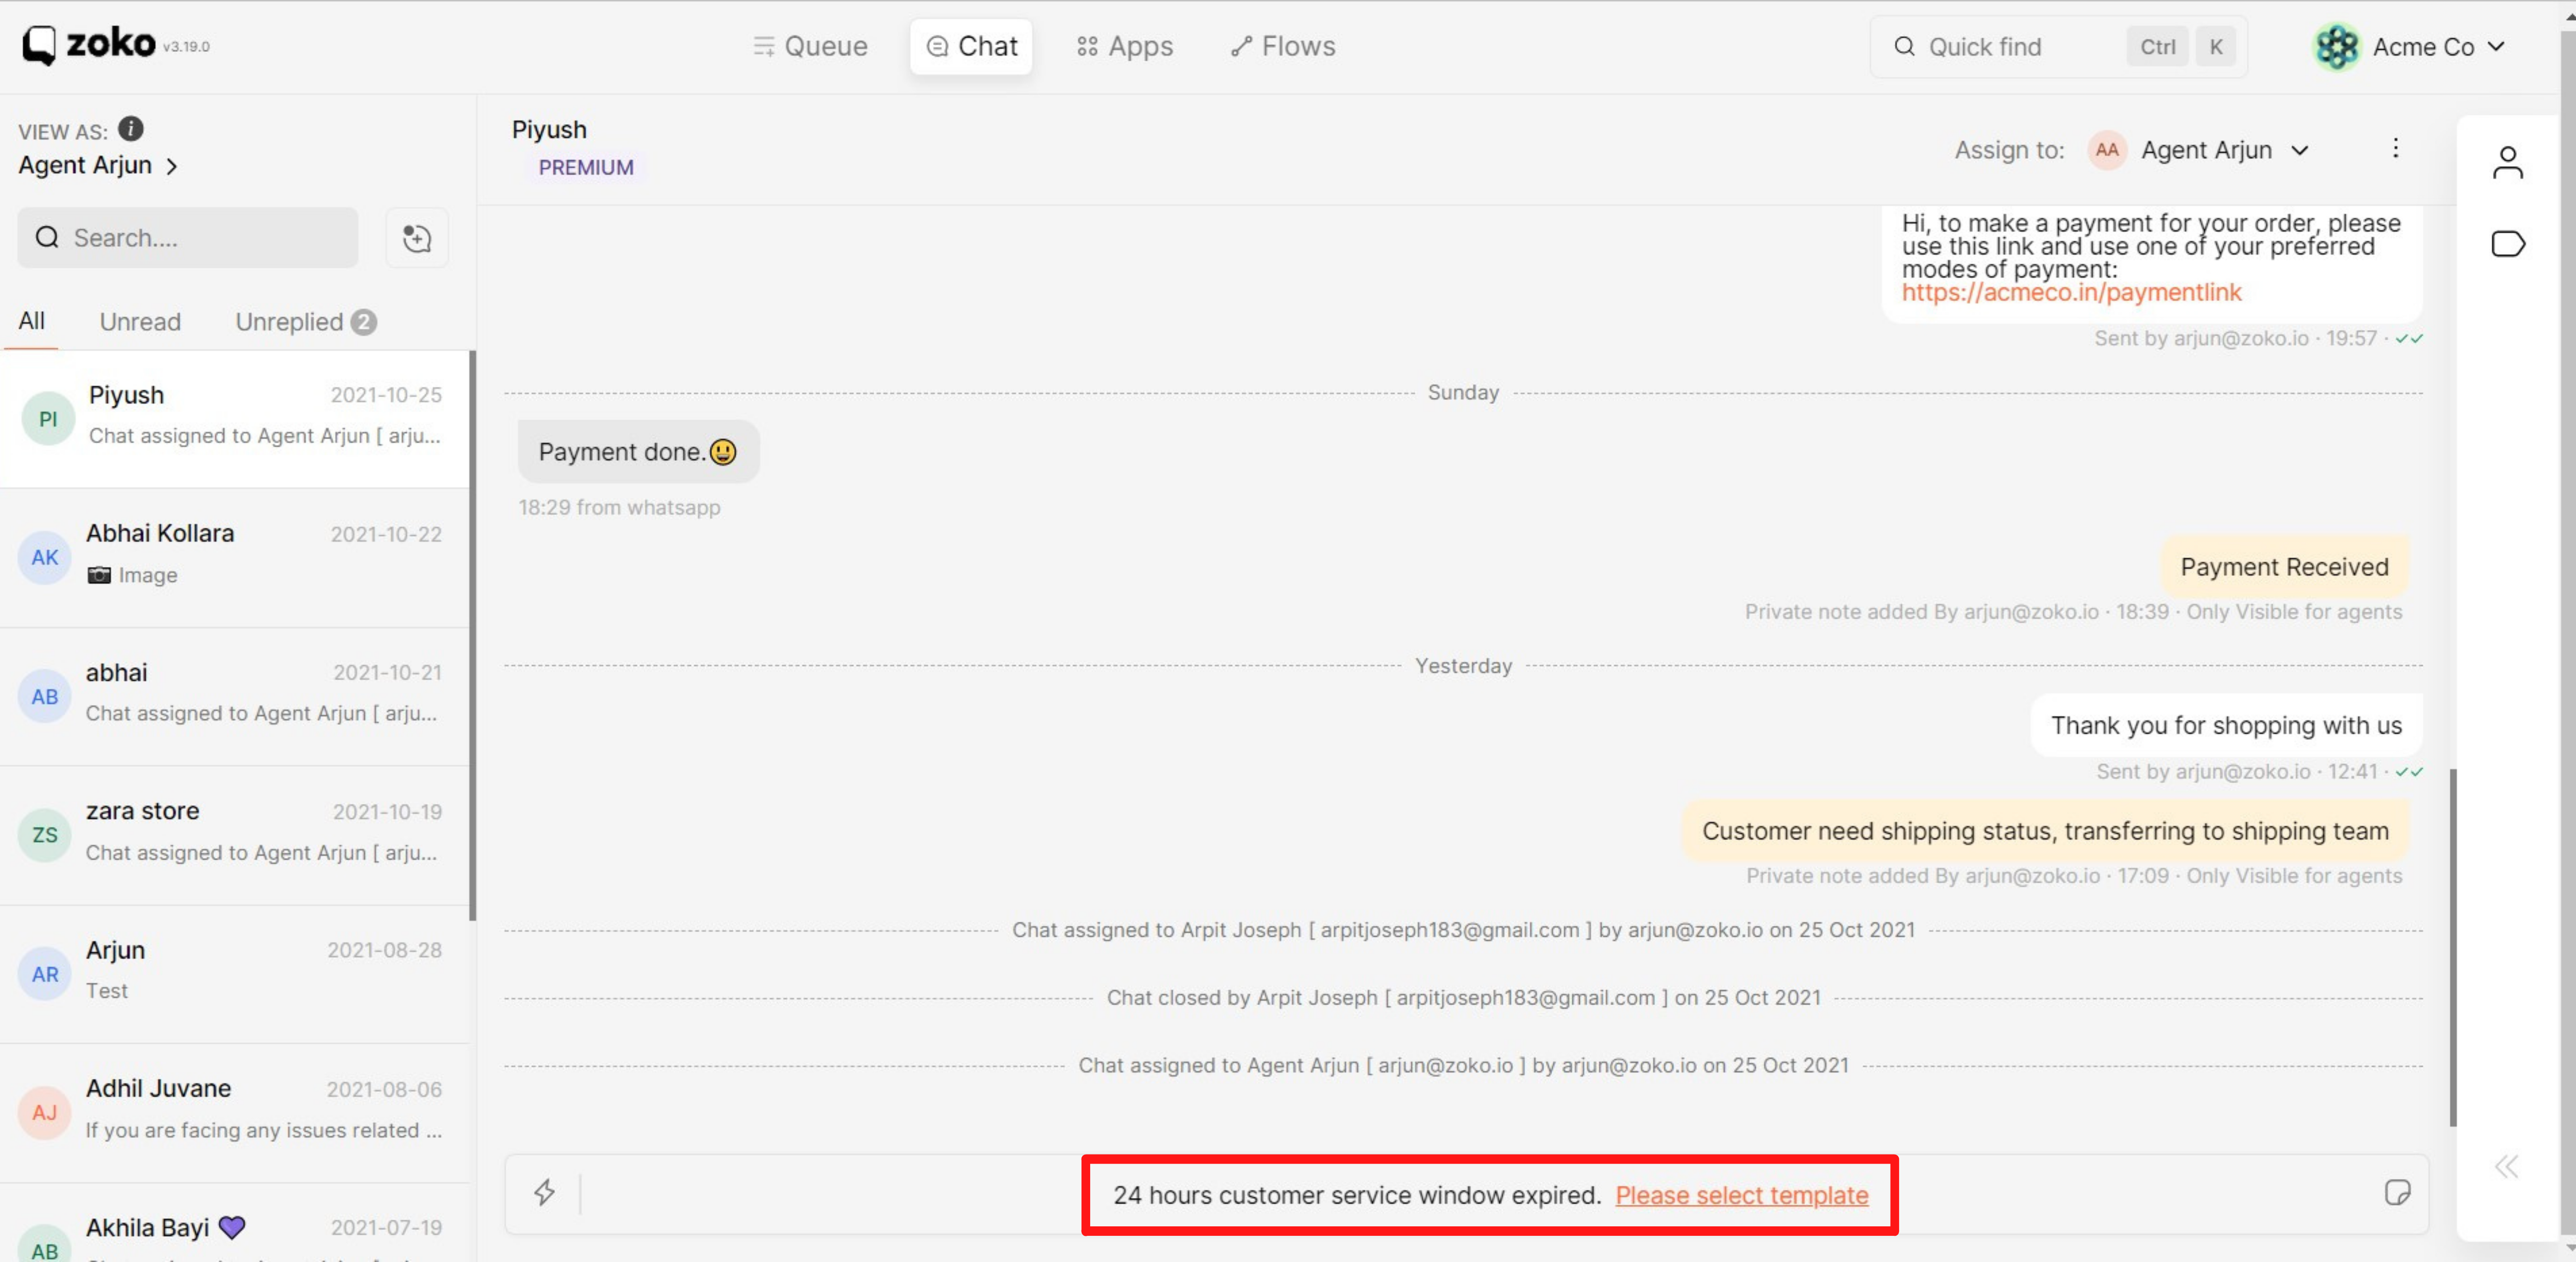Open the Abhai Kollara conversation

[x=235, y=558]
